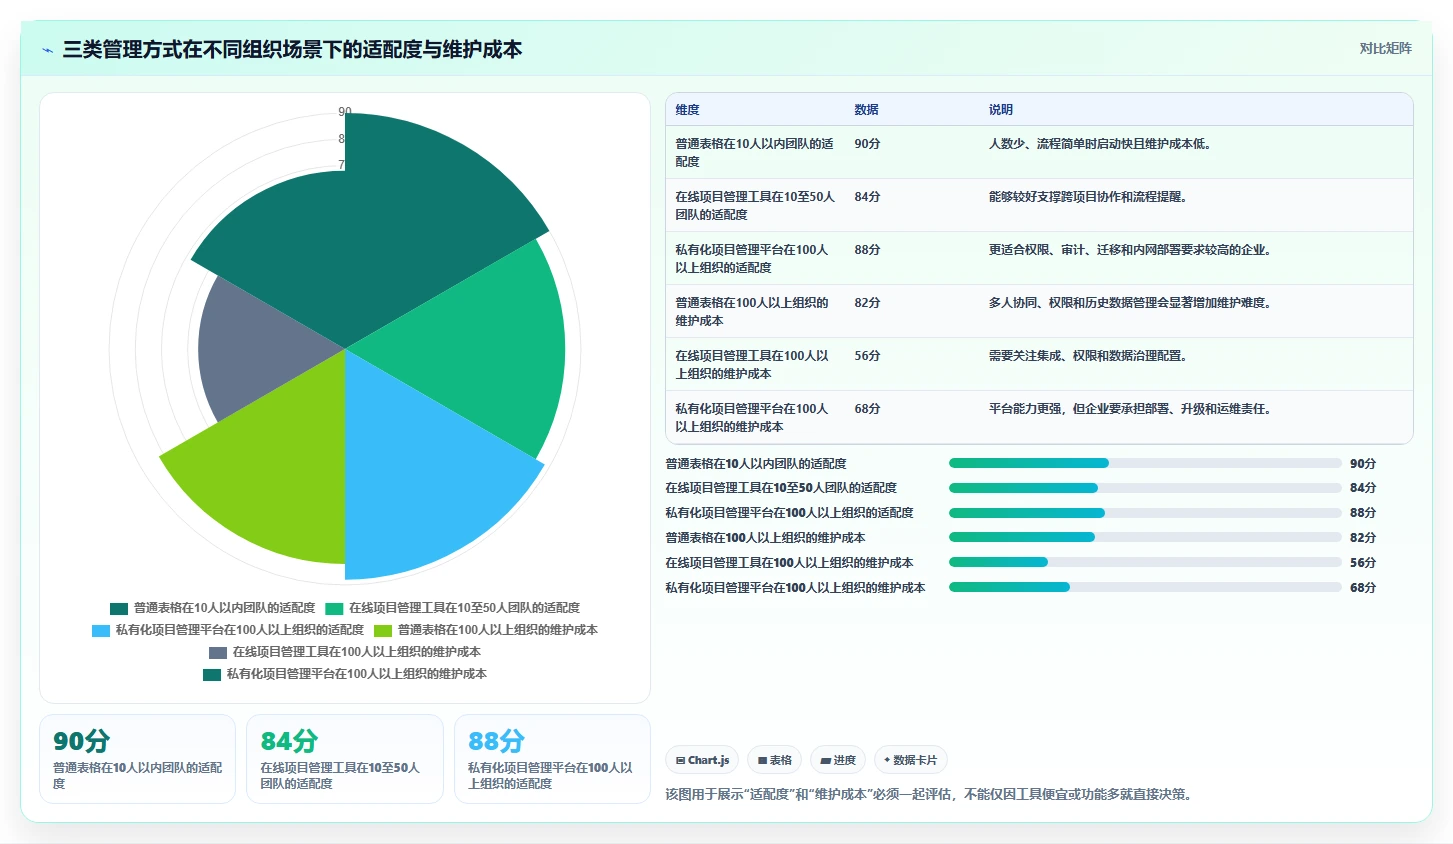Viewport: 1453px width, 844px height.
Task: Click description 平台能力更强，但企业要承担部署、升级和运维责任
Action: pyautogui.click(x=1132, y=409)
